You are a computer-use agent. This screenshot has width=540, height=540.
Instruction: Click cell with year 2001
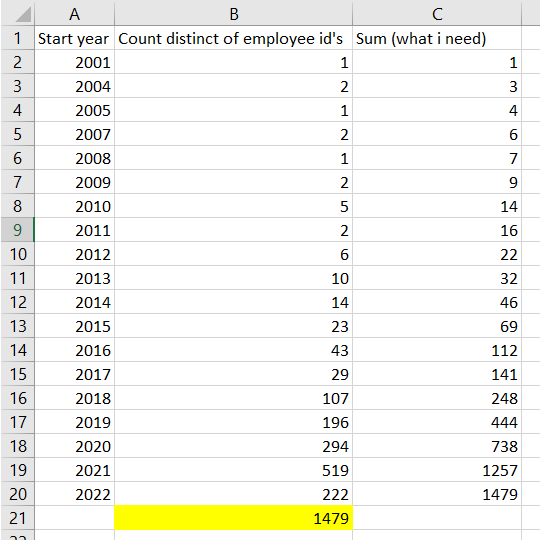[74, 62]
